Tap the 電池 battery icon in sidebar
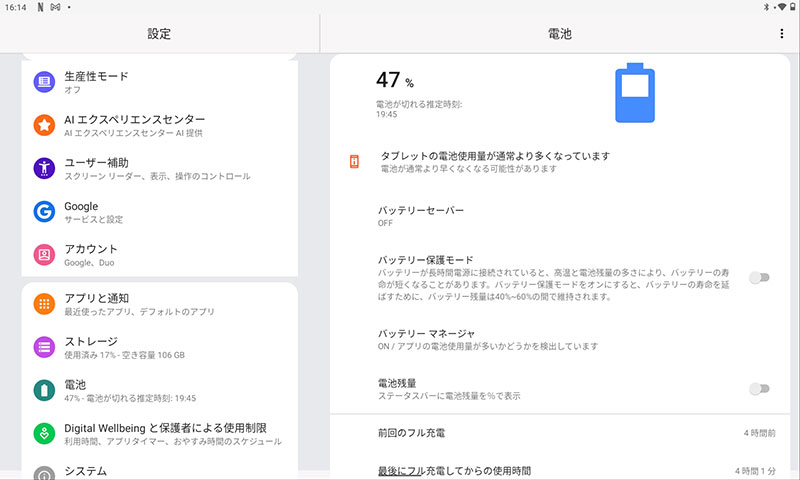Image resolution: width=800 pixels, height=480 pixels. pos(44,390)
